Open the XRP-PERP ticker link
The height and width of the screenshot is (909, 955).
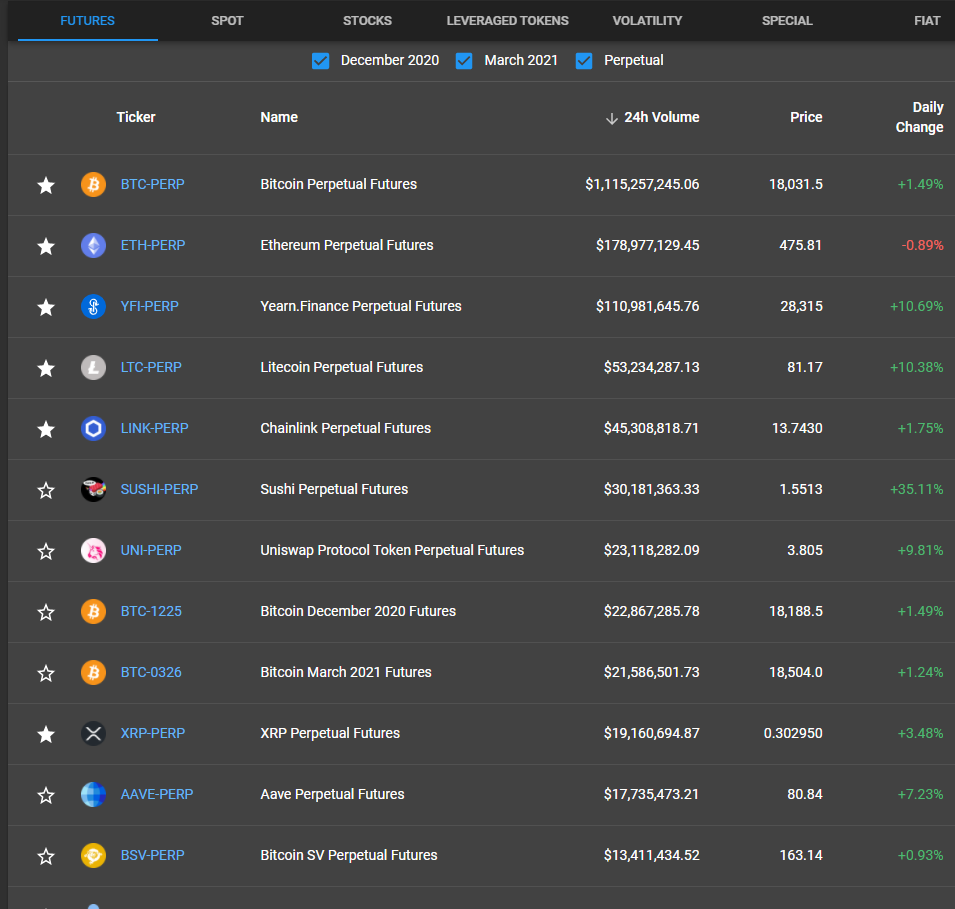(x=153, y=732)
